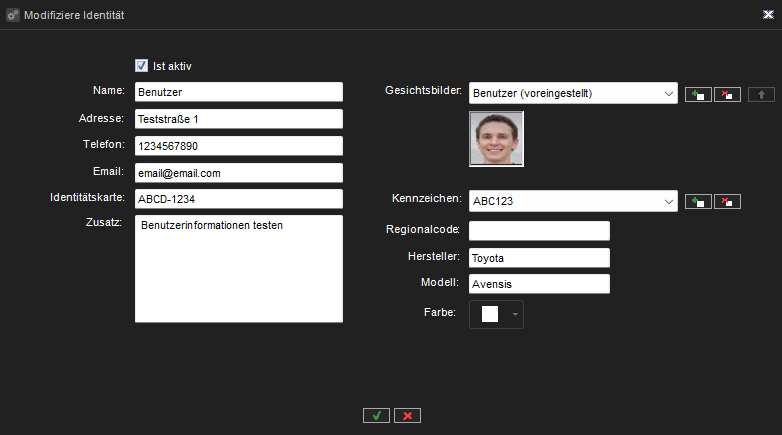782x435 pixels.
Task: Click the Hersteller field containing Toyota
Action: pyautogui.click(x=539, y=257)
